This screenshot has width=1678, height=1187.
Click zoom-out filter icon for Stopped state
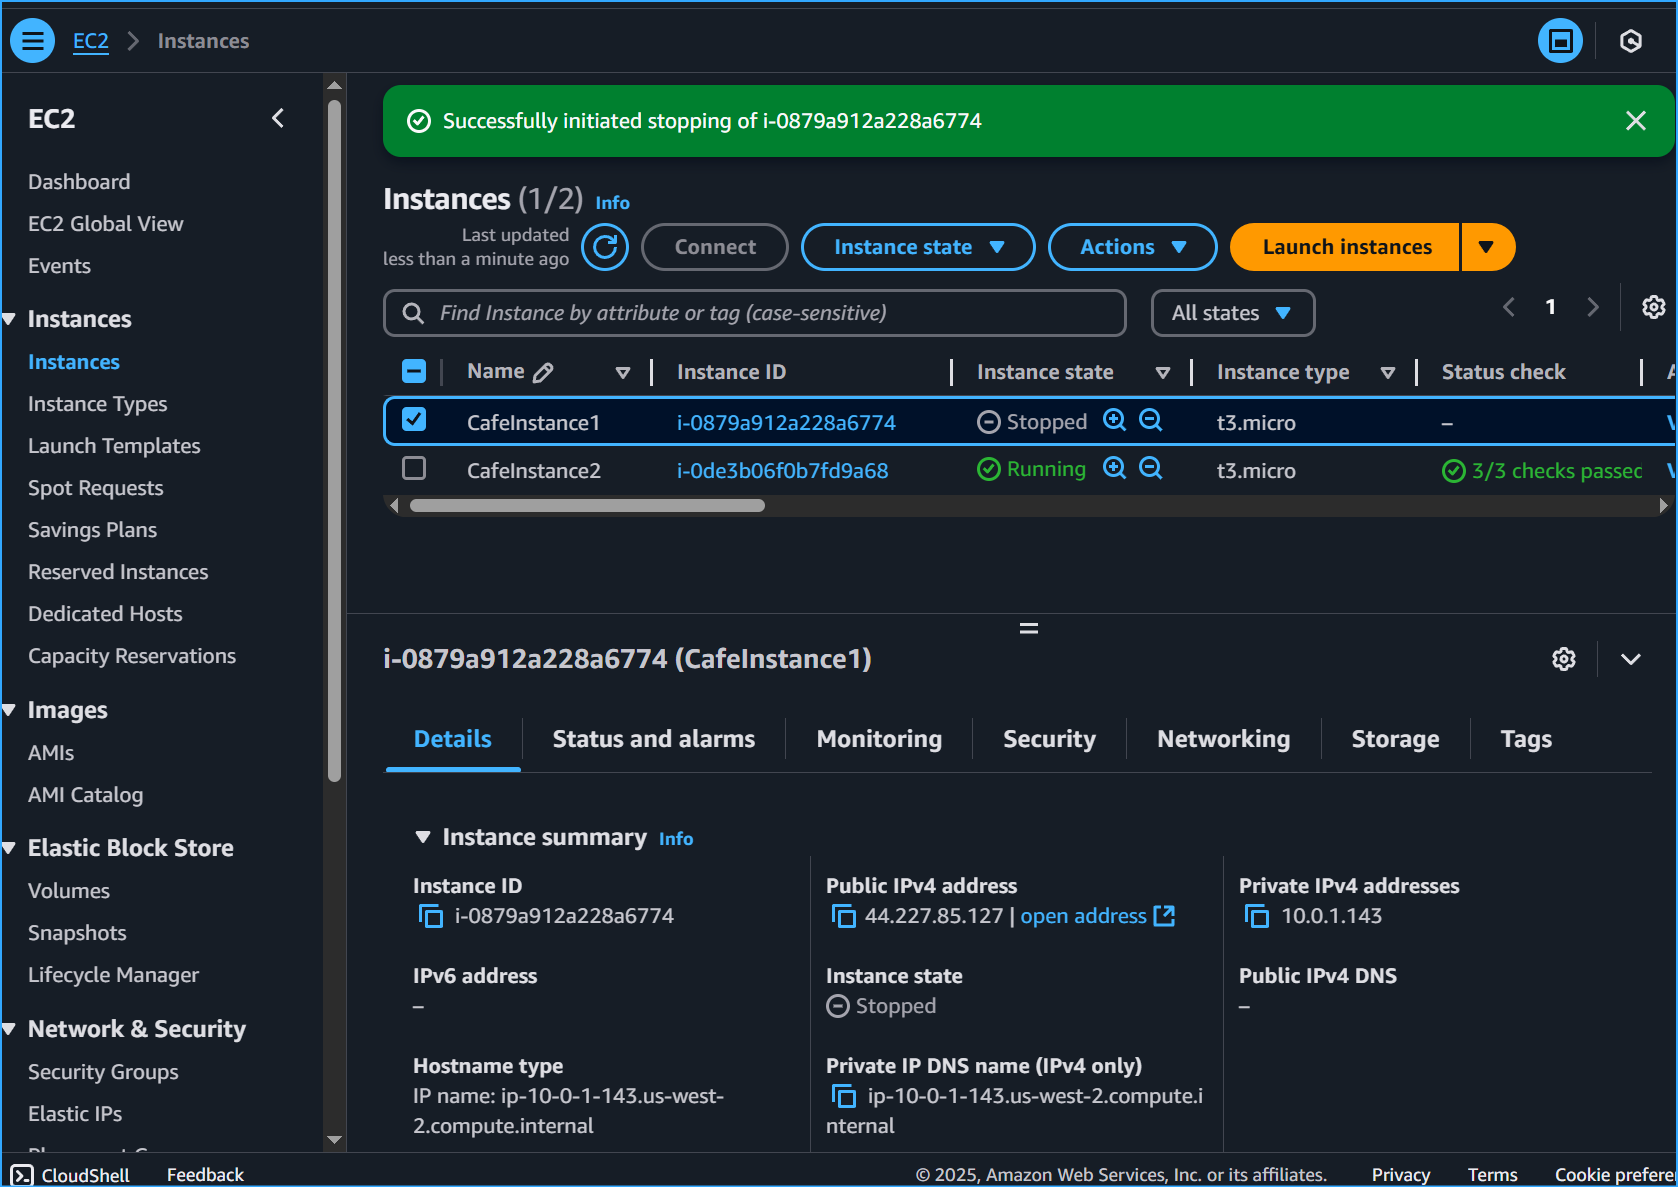click(x=1151, y=420)
